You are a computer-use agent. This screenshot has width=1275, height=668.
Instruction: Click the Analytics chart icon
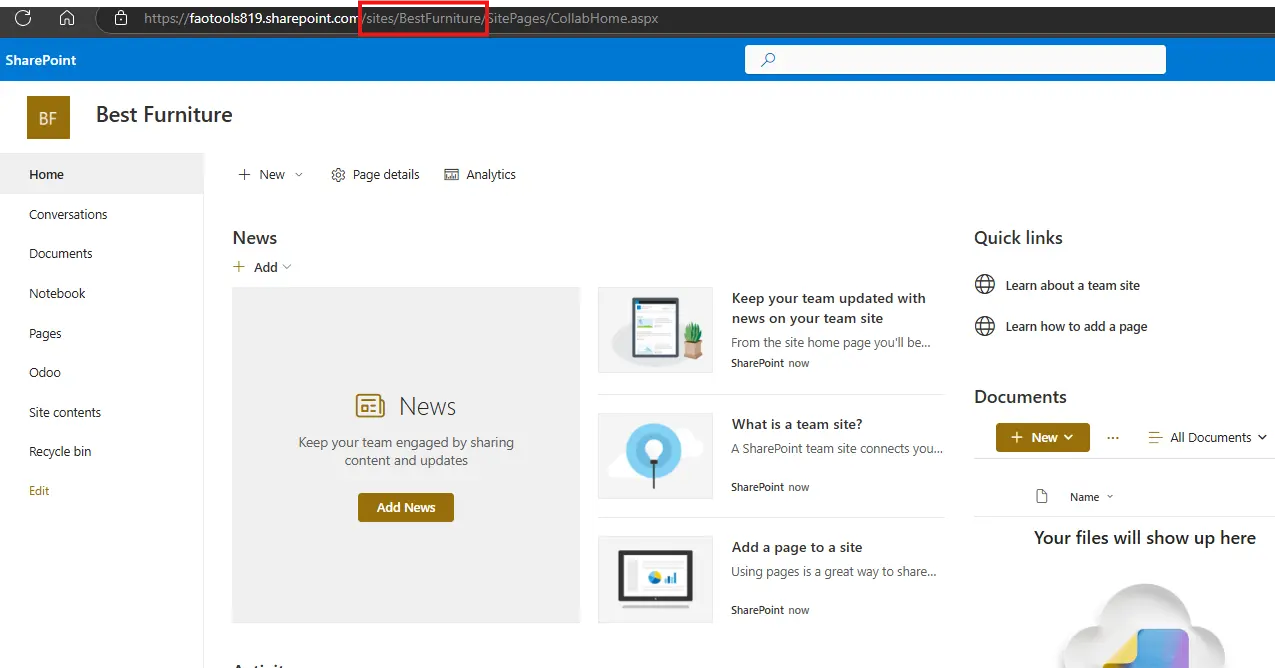point(452,175)
